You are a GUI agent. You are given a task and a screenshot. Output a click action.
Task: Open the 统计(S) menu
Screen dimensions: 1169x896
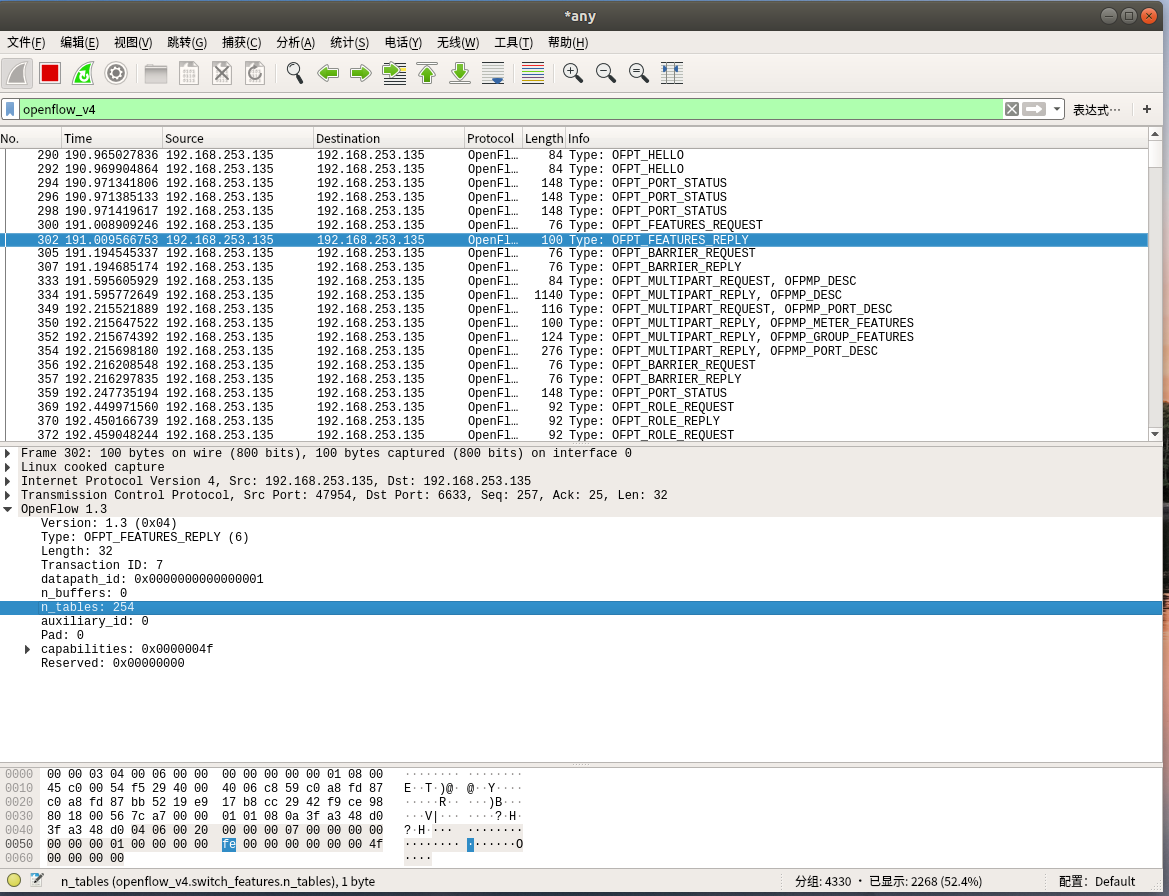coord(349,42)
